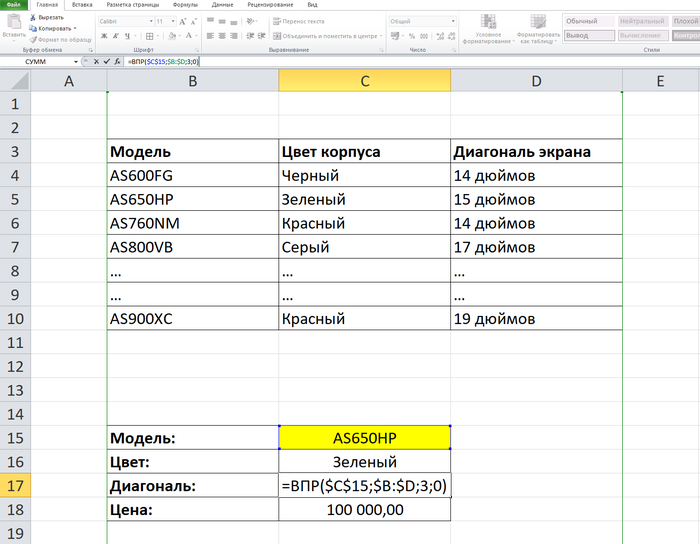Click the Cut (Вырезать) scissors icon

tap(33, 17)
